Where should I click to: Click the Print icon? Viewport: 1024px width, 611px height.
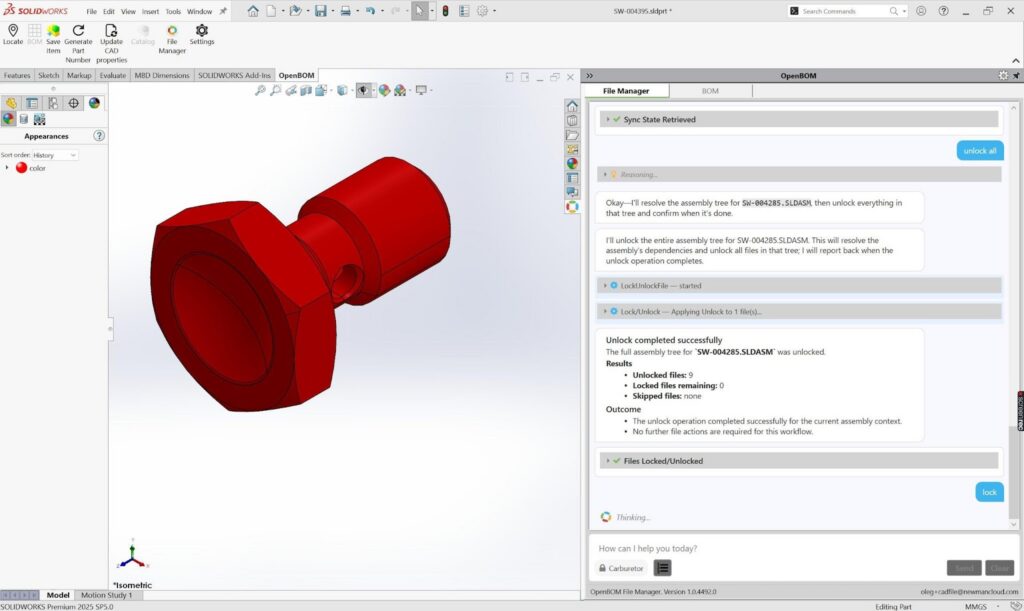click(345, 11)
